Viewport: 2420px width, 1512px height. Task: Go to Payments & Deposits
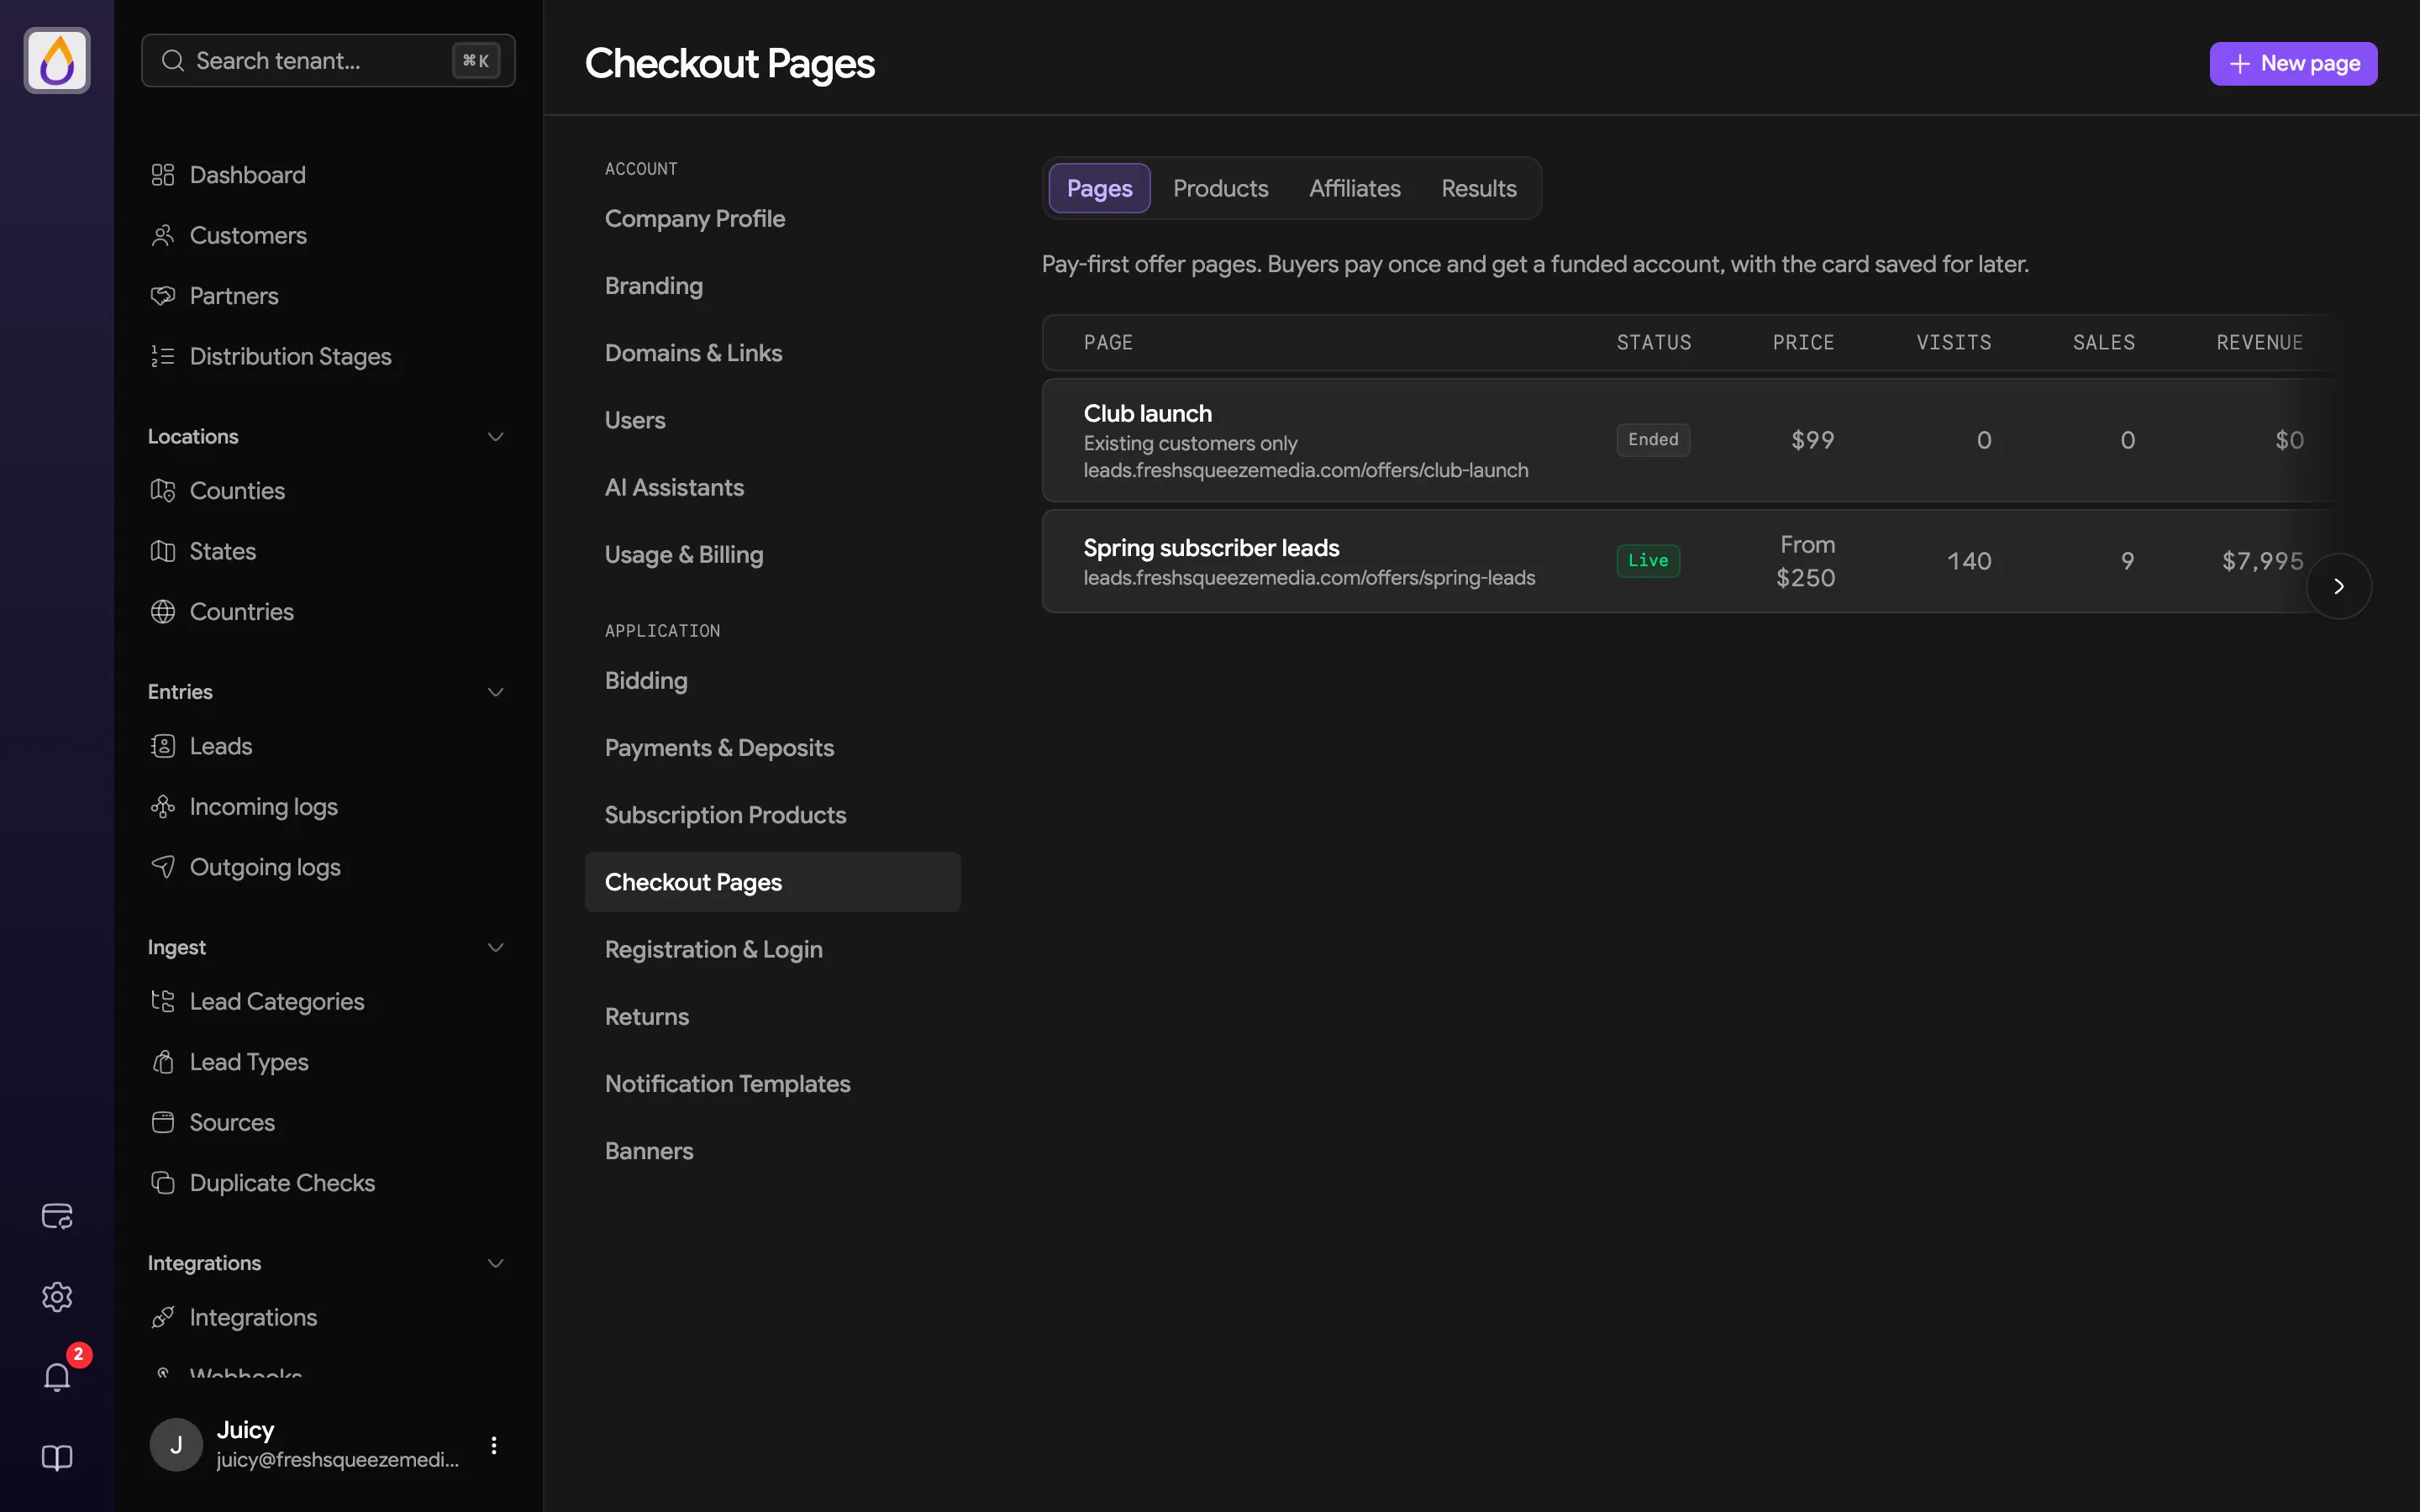(x=772, y=748)
